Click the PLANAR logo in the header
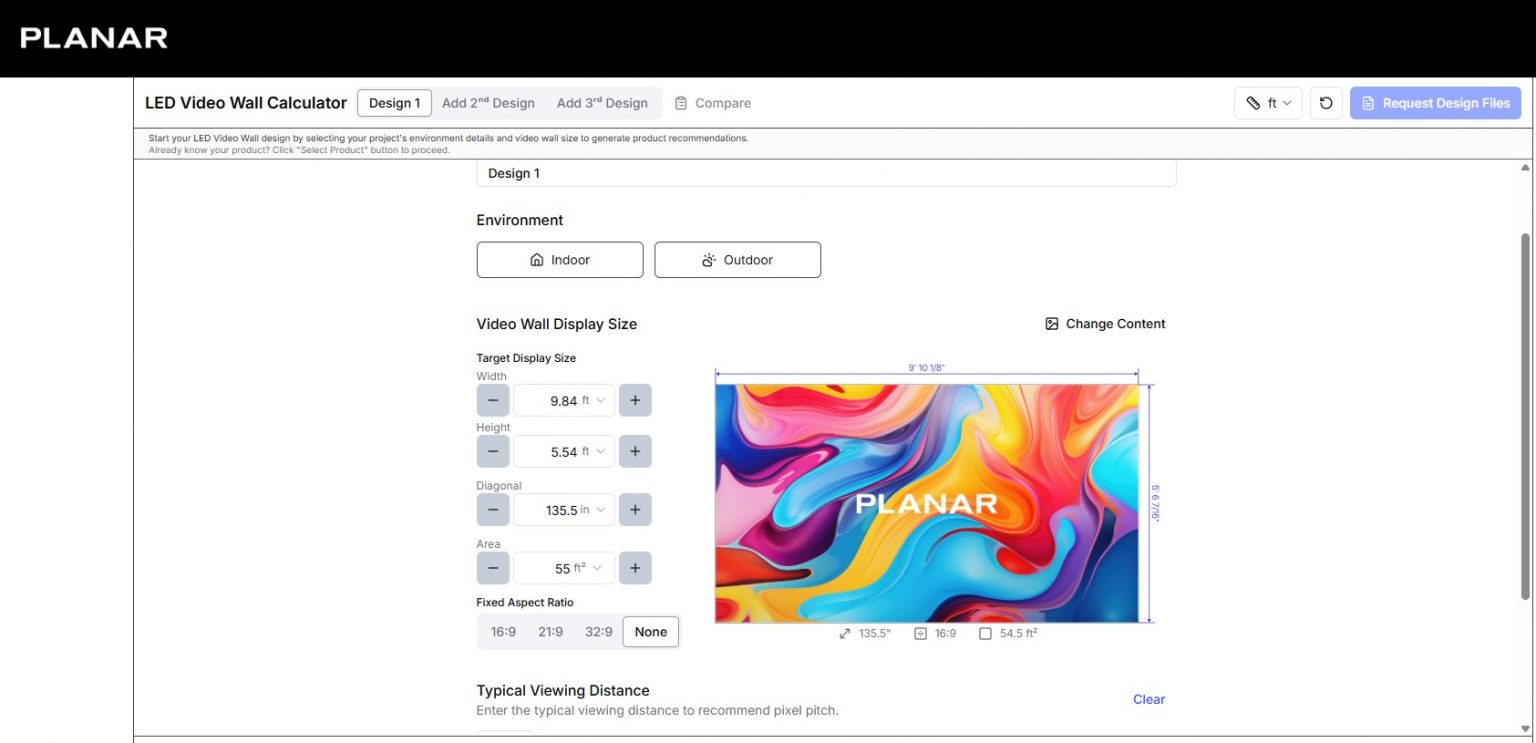Image resolution: width=1536 pixels, height=743 pixels. 94,38
